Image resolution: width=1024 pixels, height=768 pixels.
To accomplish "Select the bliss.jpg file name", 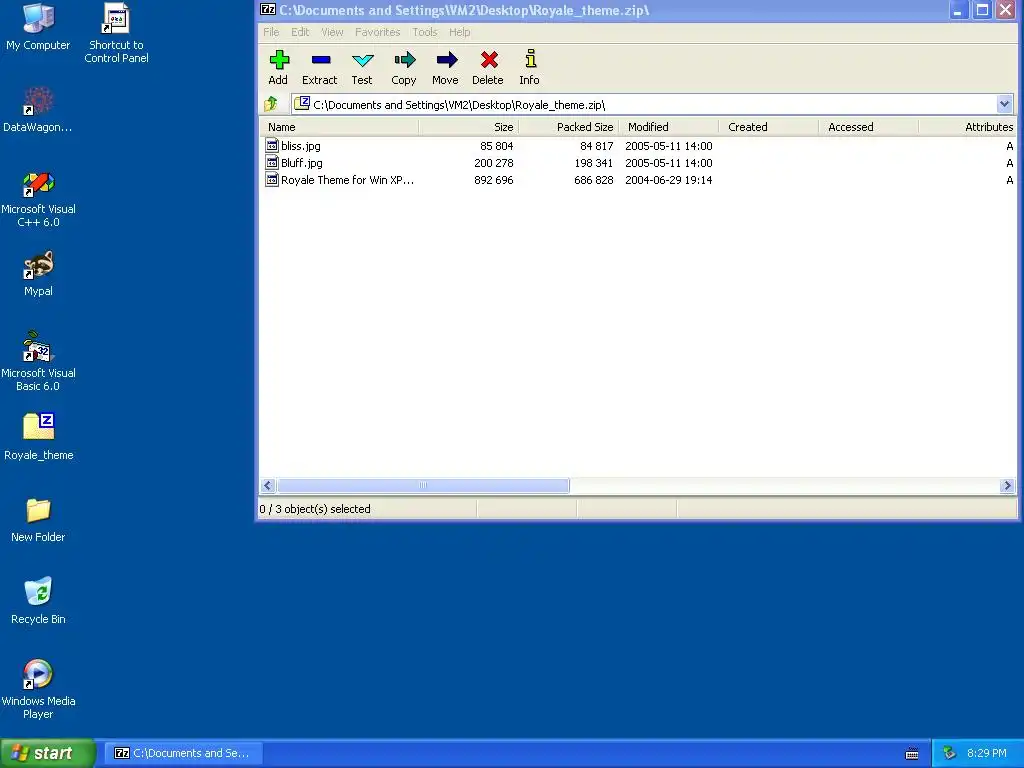I will click(x=301, y=146).
